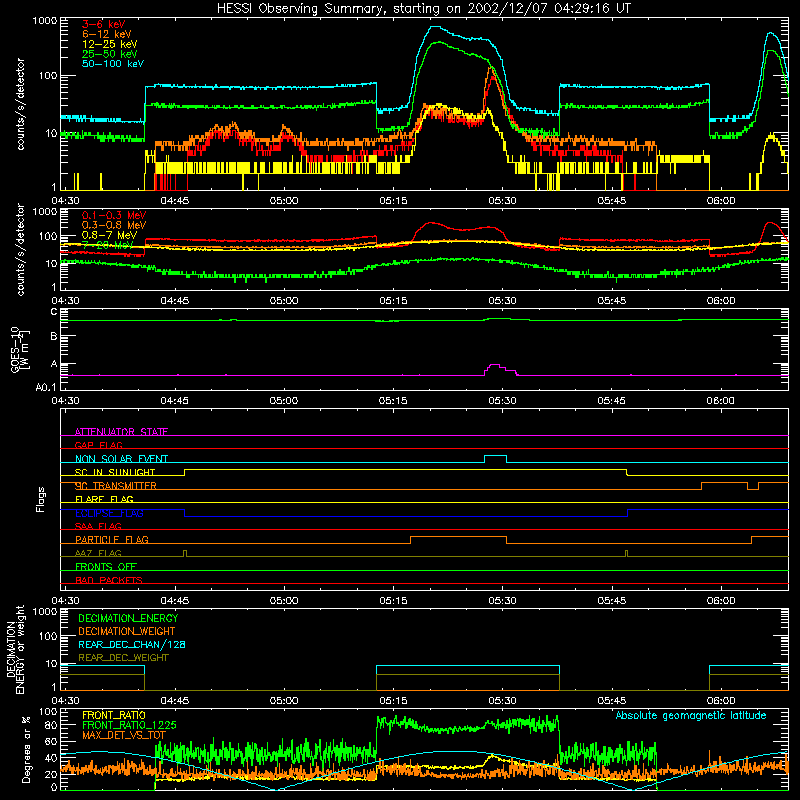The image size is (800, 800).
Task: Select the PARTICLE_FLAG label
Action: coord(112,539)
